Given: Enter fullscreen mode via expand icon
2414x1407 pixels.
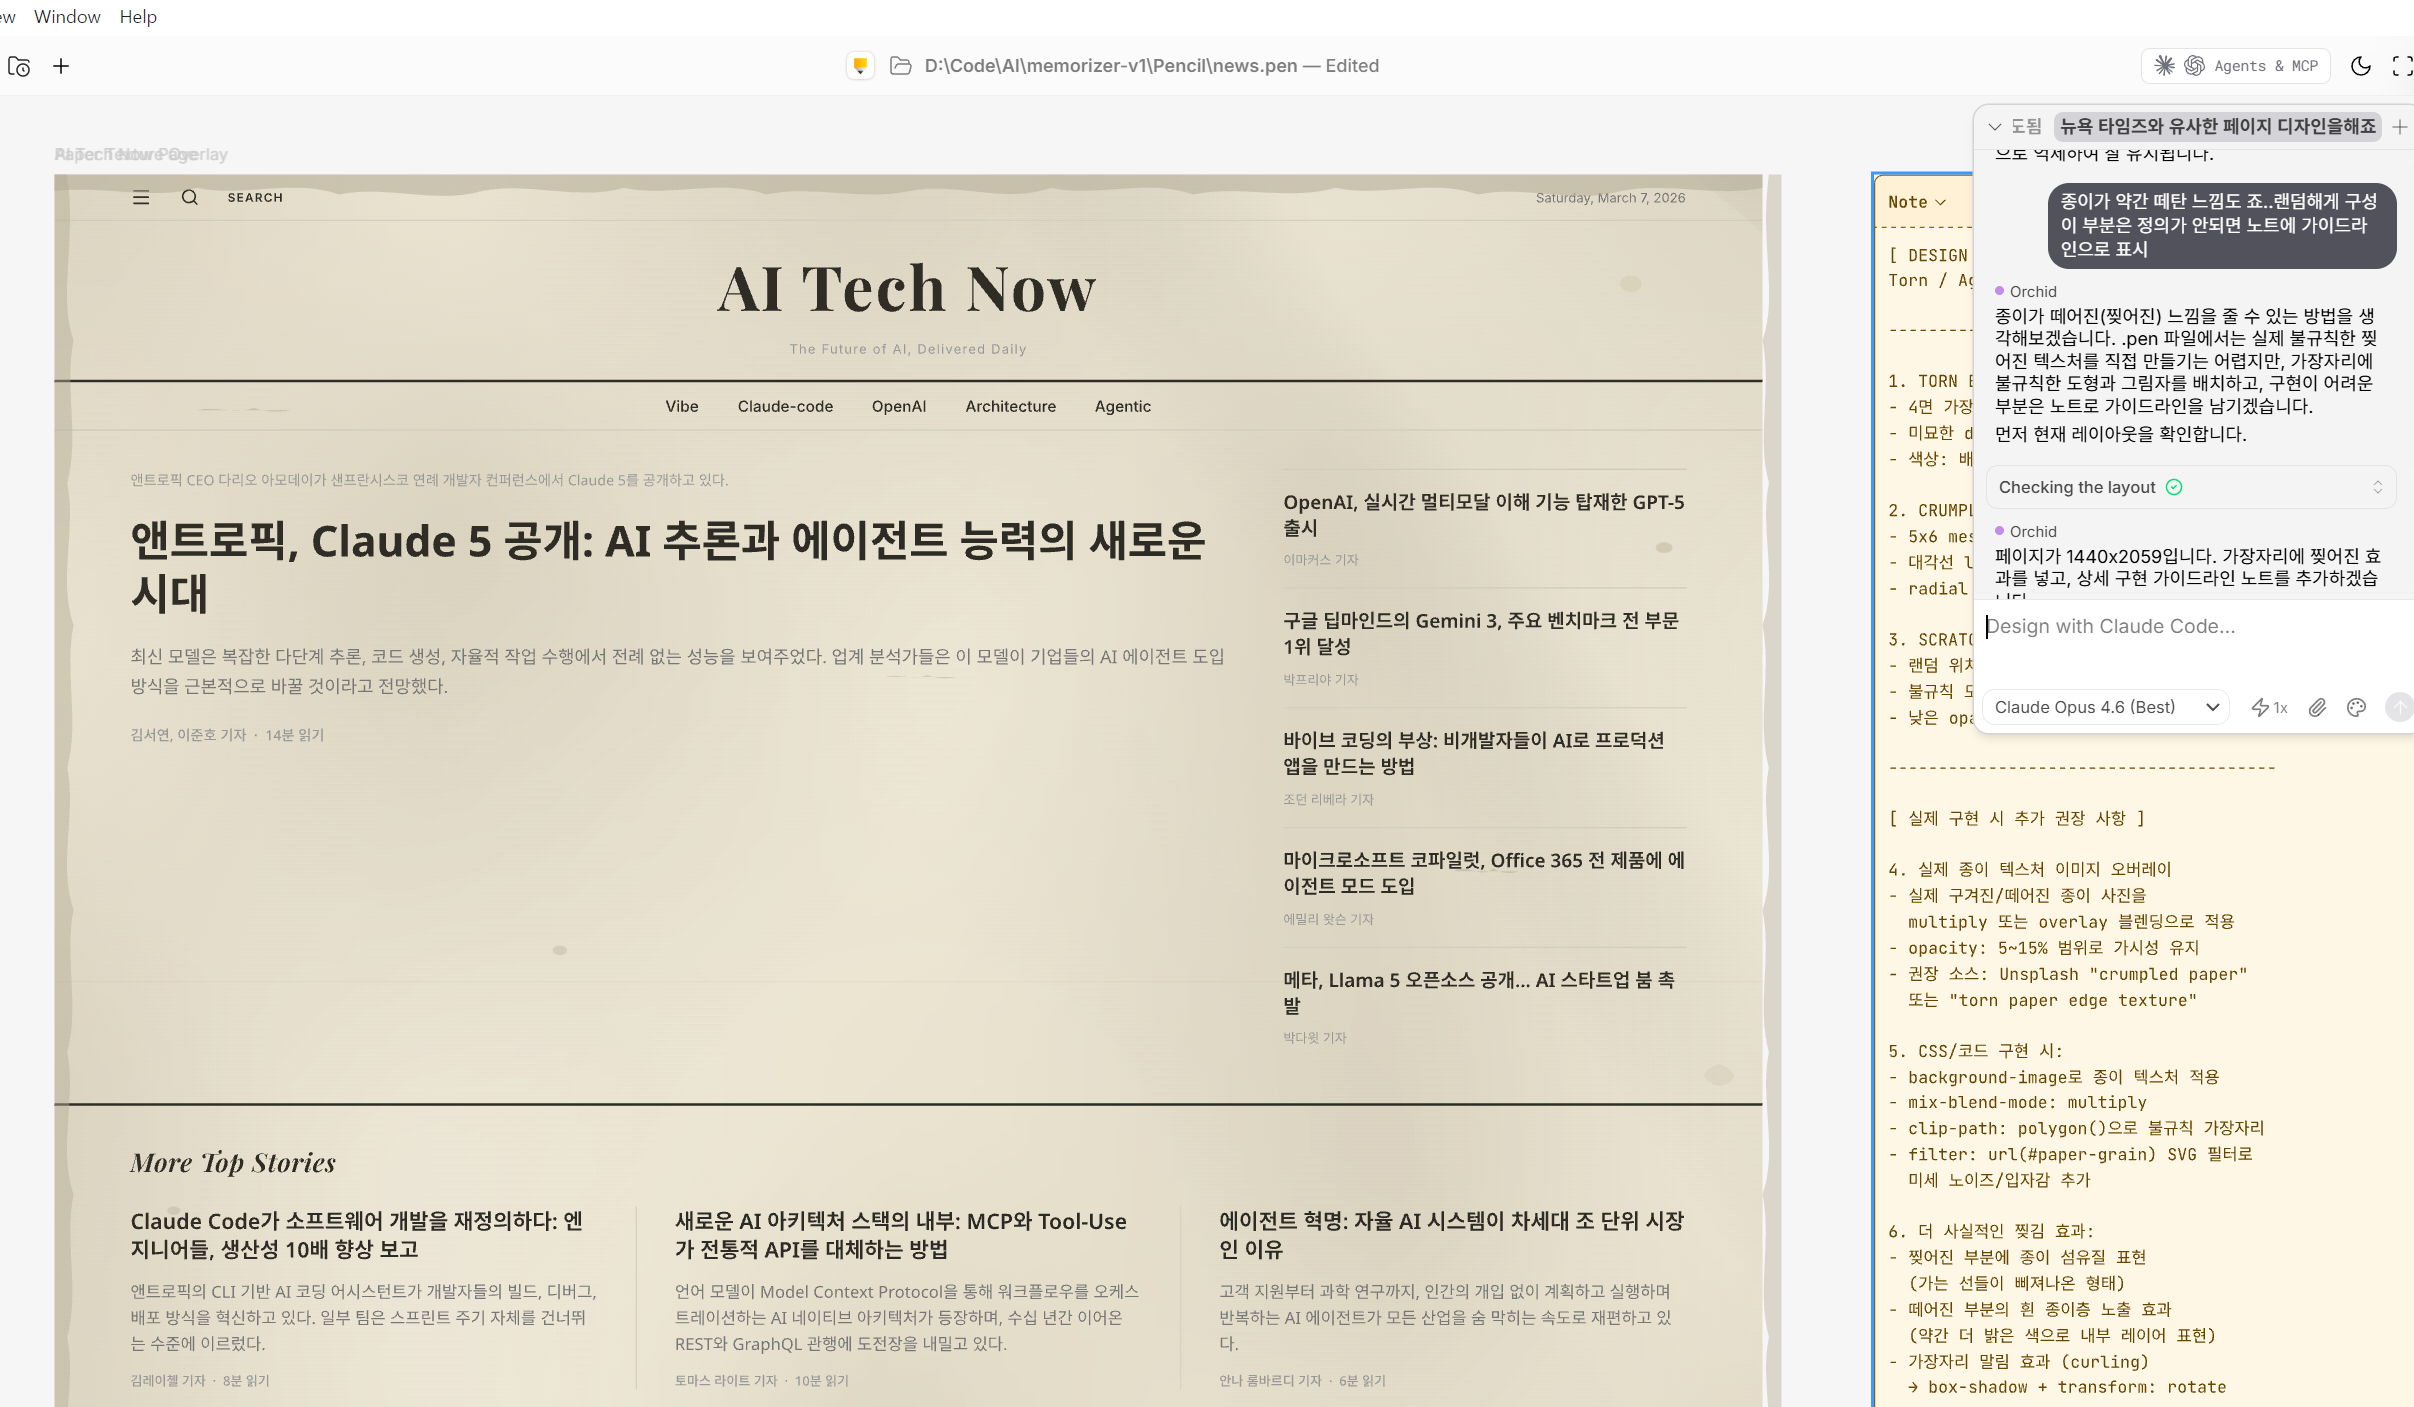Looking at the screenshot, I should [2401, 66].
